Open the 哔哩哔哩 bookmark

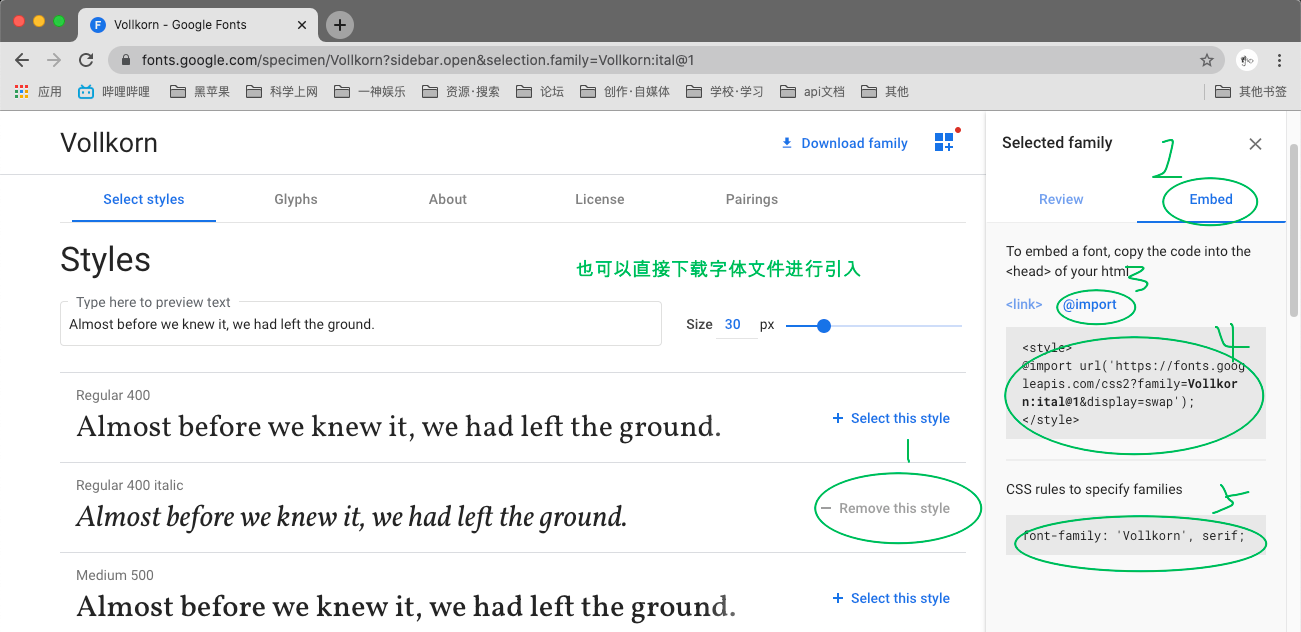tap(114, 92)
